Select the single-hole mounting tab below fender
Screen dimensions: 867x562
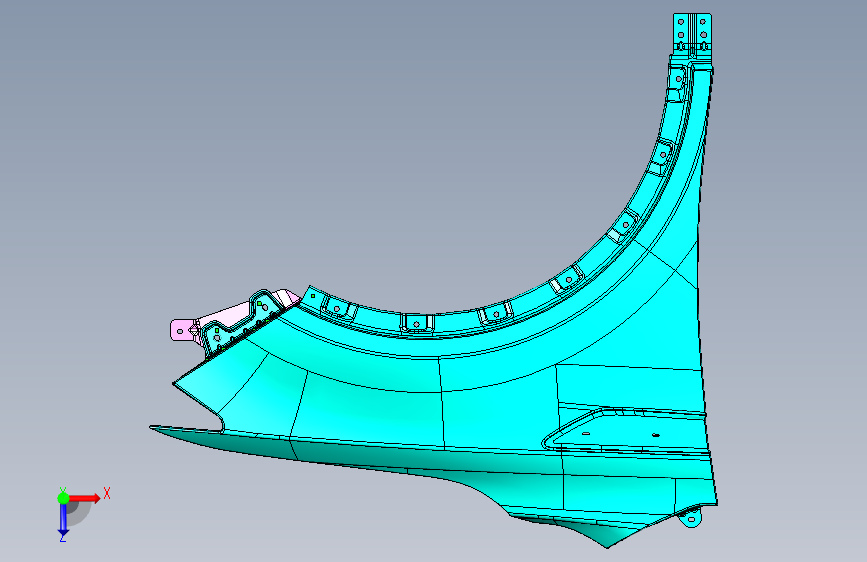(691, 518)
